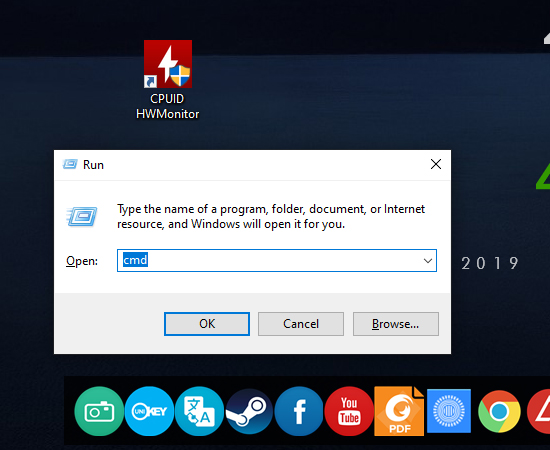Viewport: 550px width, 450px height.
Task: Click the CPUID HWMonitor label text
Action: pyautogui.click(x=167, y=106)
